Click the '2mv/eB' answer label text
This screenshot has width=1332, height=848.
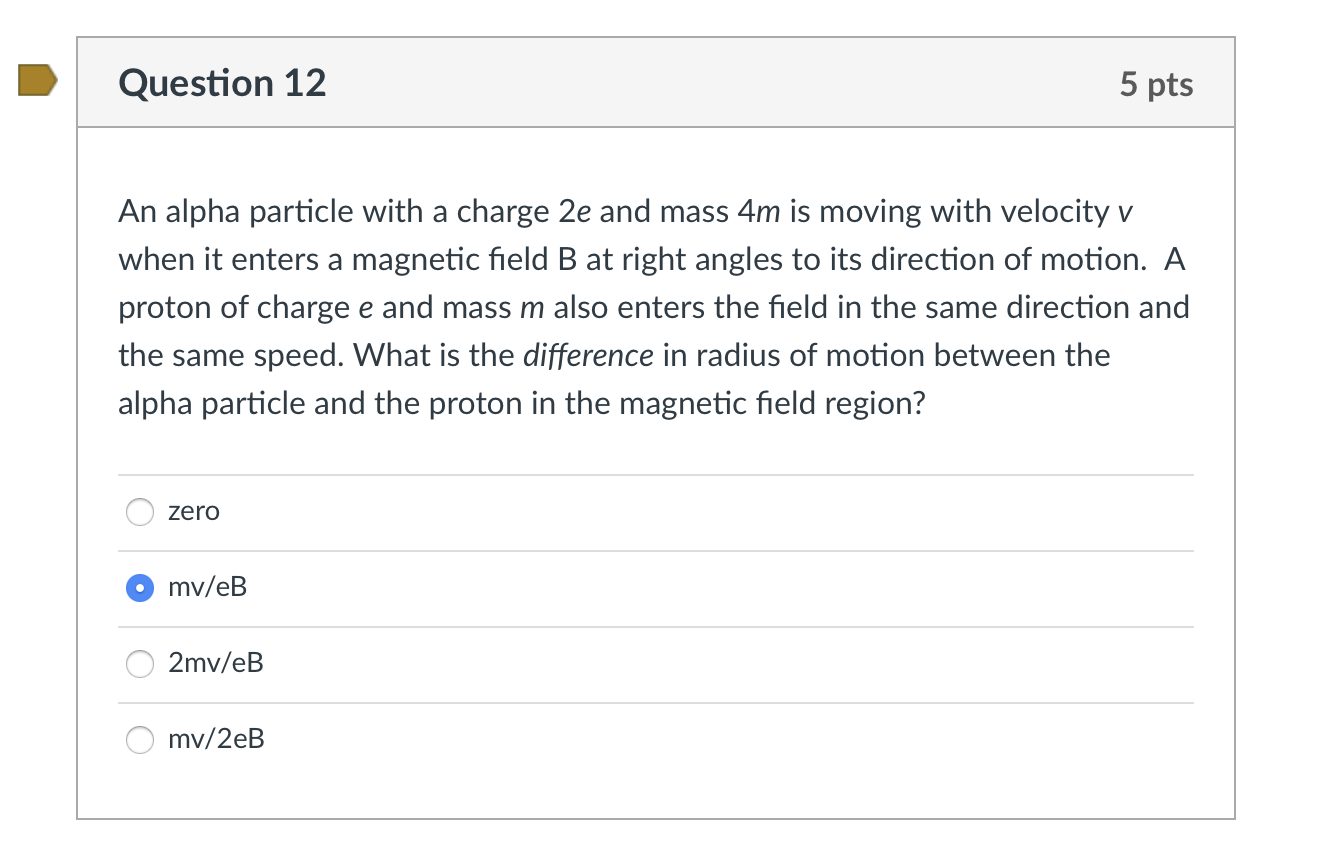(x=216, y=663)
